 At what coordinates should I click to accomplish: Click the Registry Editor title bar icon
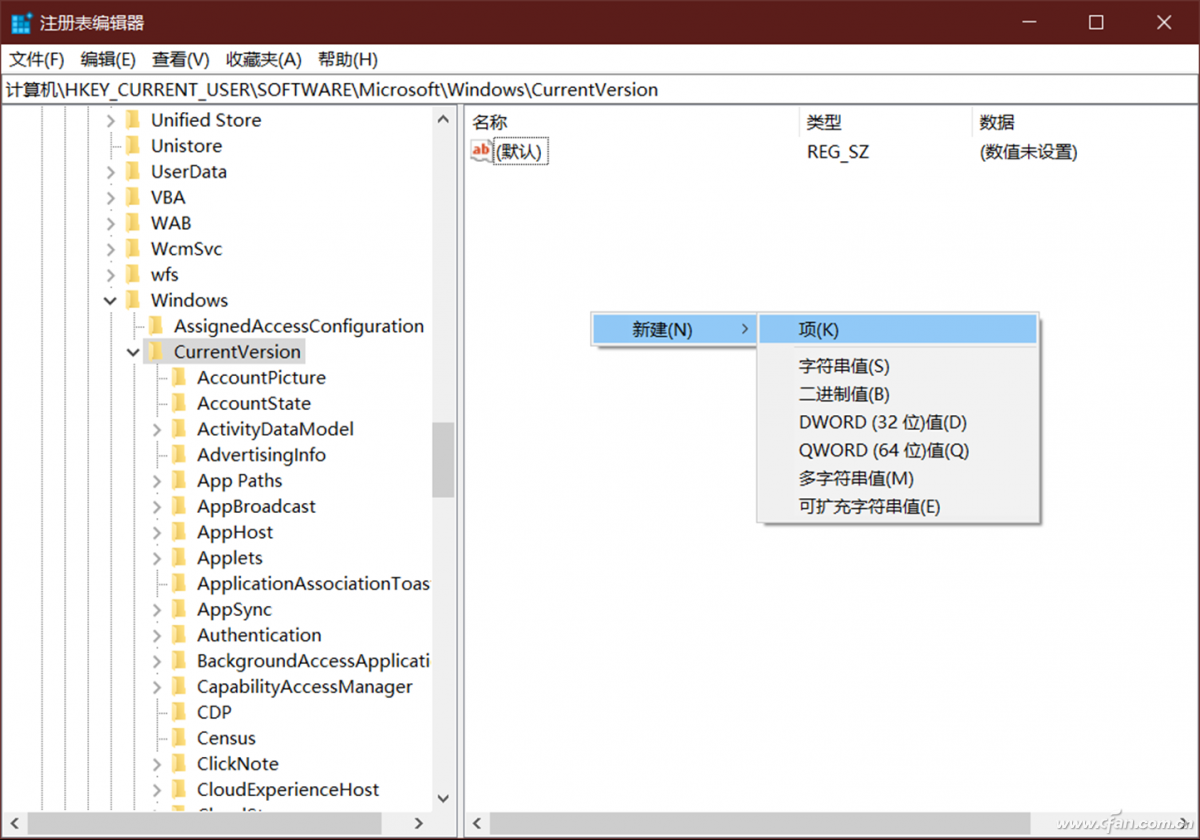[x=21, y=22]
